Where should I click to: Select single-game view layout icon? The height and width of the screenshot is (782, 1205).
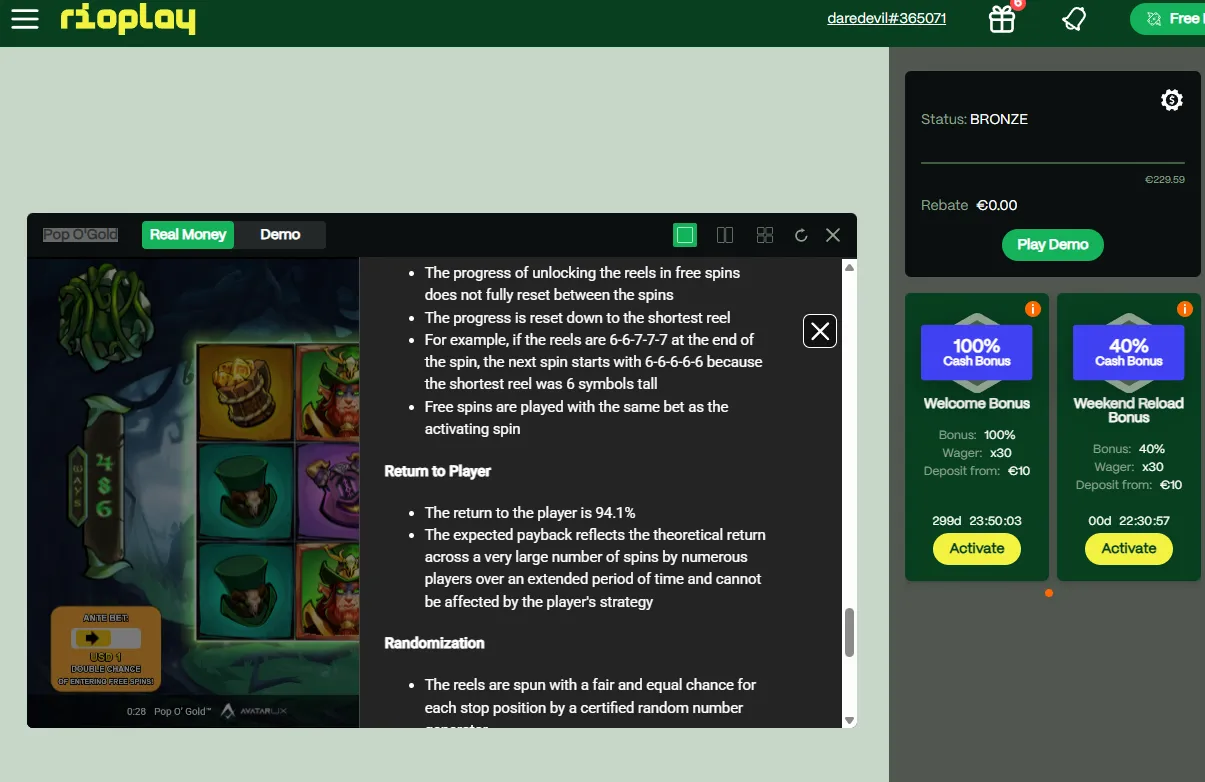[x=685, y=235]
